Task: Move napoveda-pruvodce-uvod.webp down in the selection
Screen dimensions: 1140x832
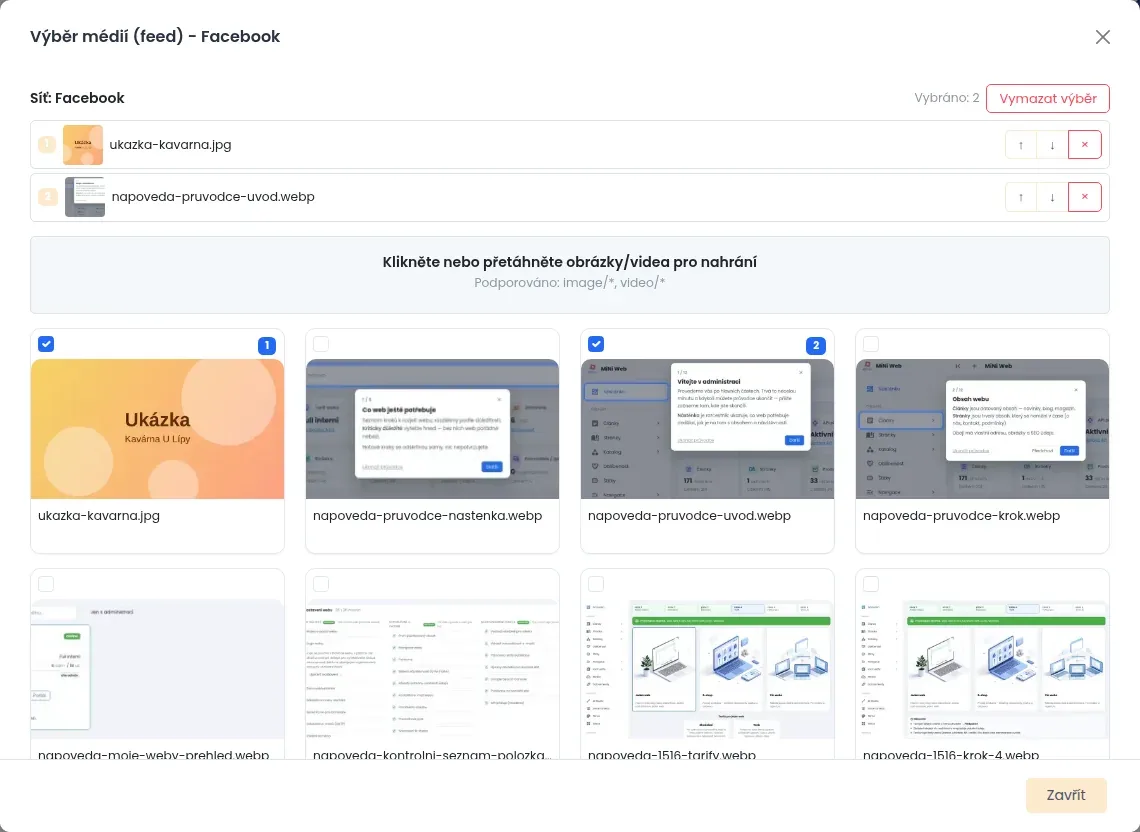Action: click(1052, 197)
